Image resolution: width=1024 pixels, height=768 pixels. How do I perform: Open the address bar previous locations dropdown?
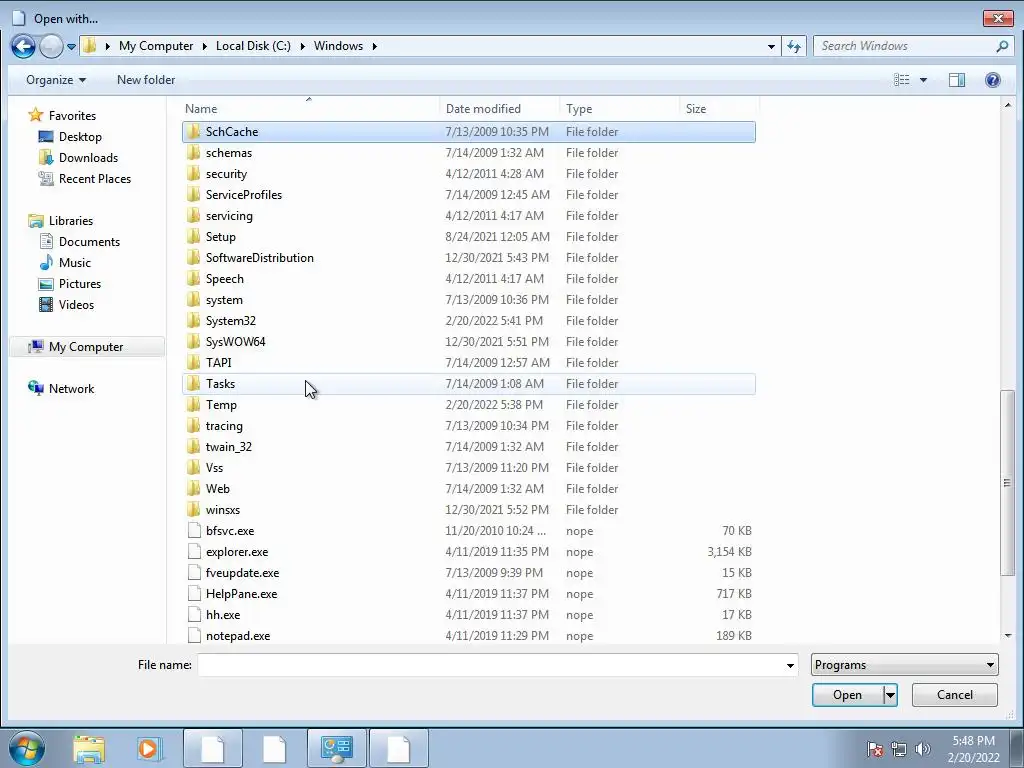771,46
